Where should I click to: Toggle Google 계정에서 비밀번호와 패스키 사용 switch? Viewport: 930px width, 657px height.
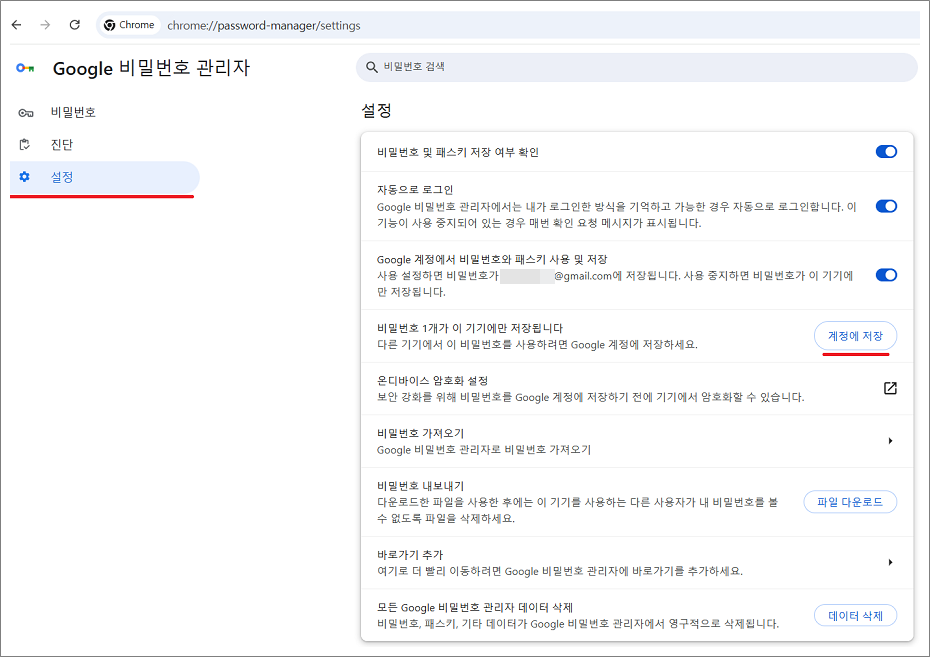click(x=886, y=275)
